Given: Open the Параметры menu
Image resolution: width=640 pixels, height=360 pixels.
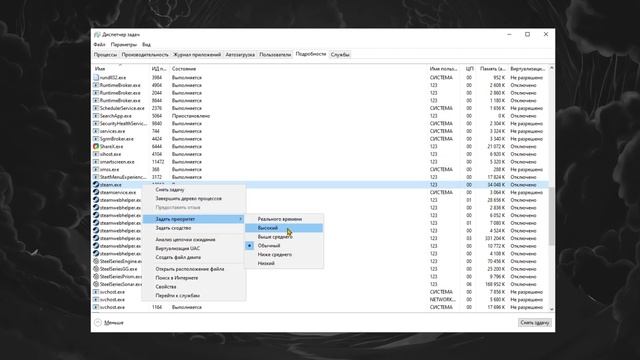Looking at the screenshot, I should [x=124, y=44].
